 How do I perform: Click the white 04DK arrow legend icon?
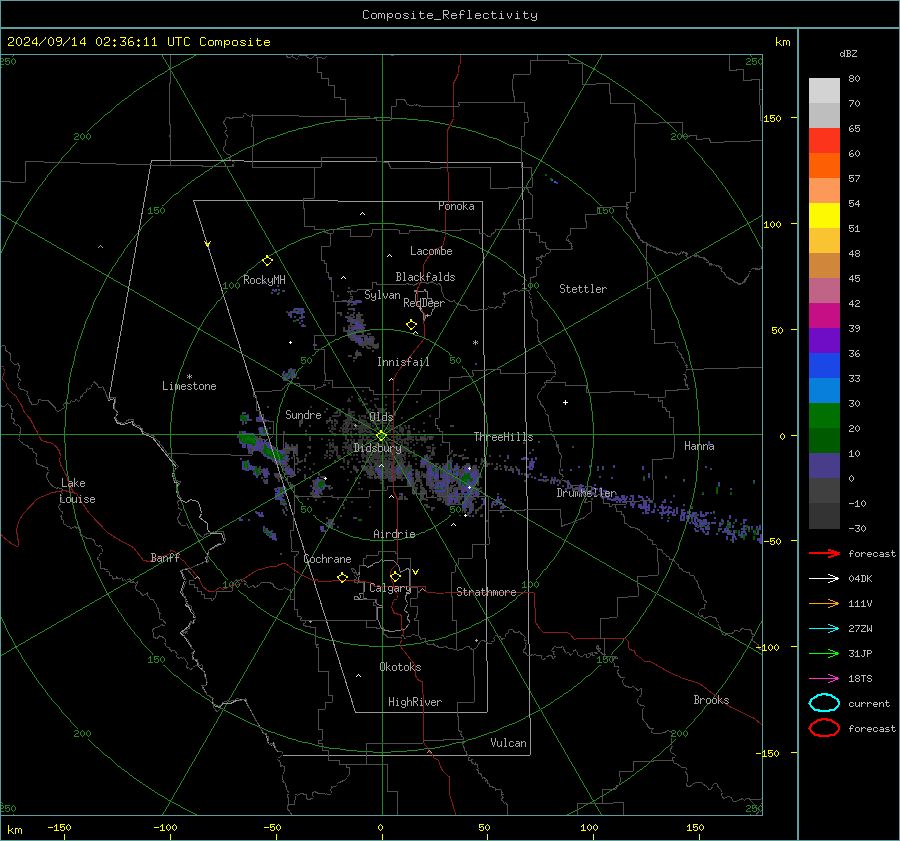pos(824,579)
